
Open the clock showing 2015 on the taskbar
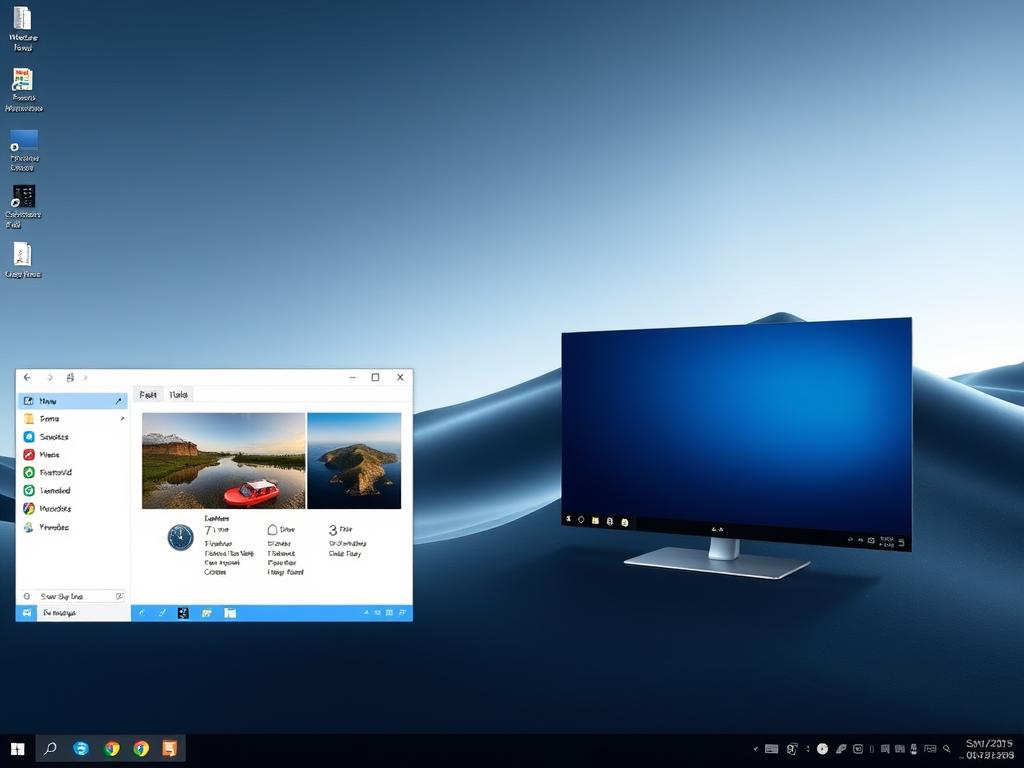coord(990,749)
